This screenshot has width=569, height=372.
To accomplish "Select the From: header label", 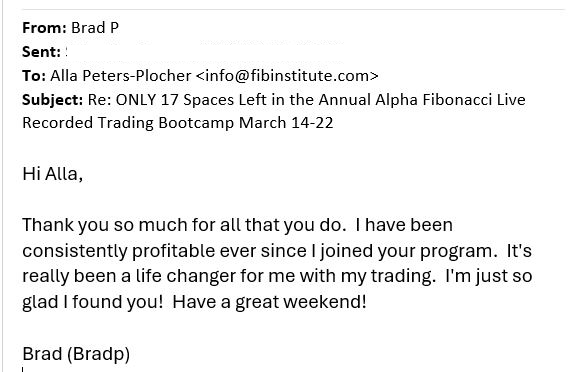I will point(44,28).
